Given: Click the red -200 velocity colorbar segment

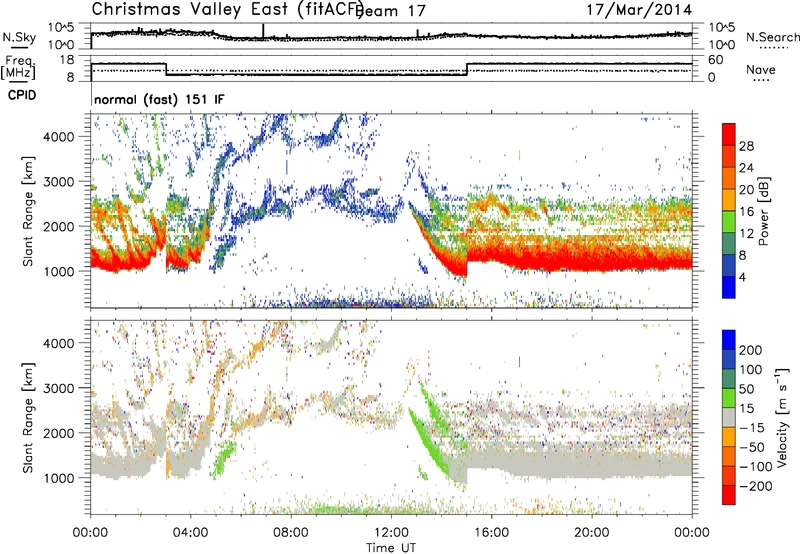Looking at the screenshot, I should (x=729, y=495).
